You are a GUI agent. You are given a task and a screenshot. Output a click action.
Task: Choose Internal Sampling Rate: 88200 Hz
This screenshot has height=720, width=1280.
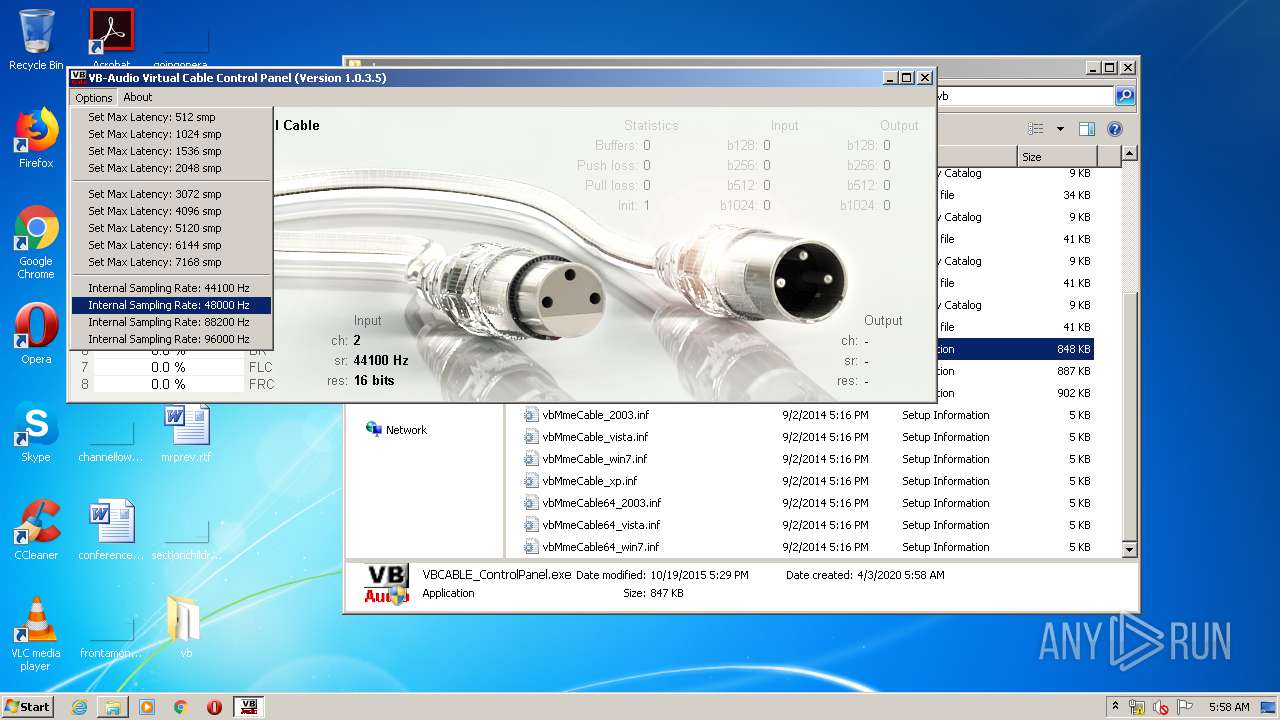pyautogui.click(x=171, y=322)
